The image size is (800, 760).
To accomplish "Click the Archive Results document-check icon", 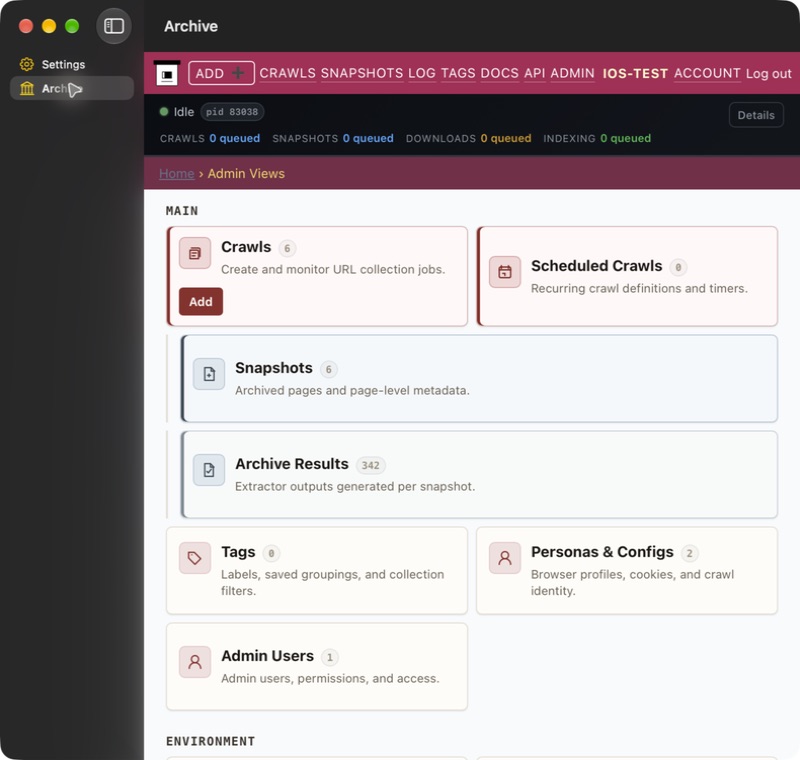I will tap(209, 470).
